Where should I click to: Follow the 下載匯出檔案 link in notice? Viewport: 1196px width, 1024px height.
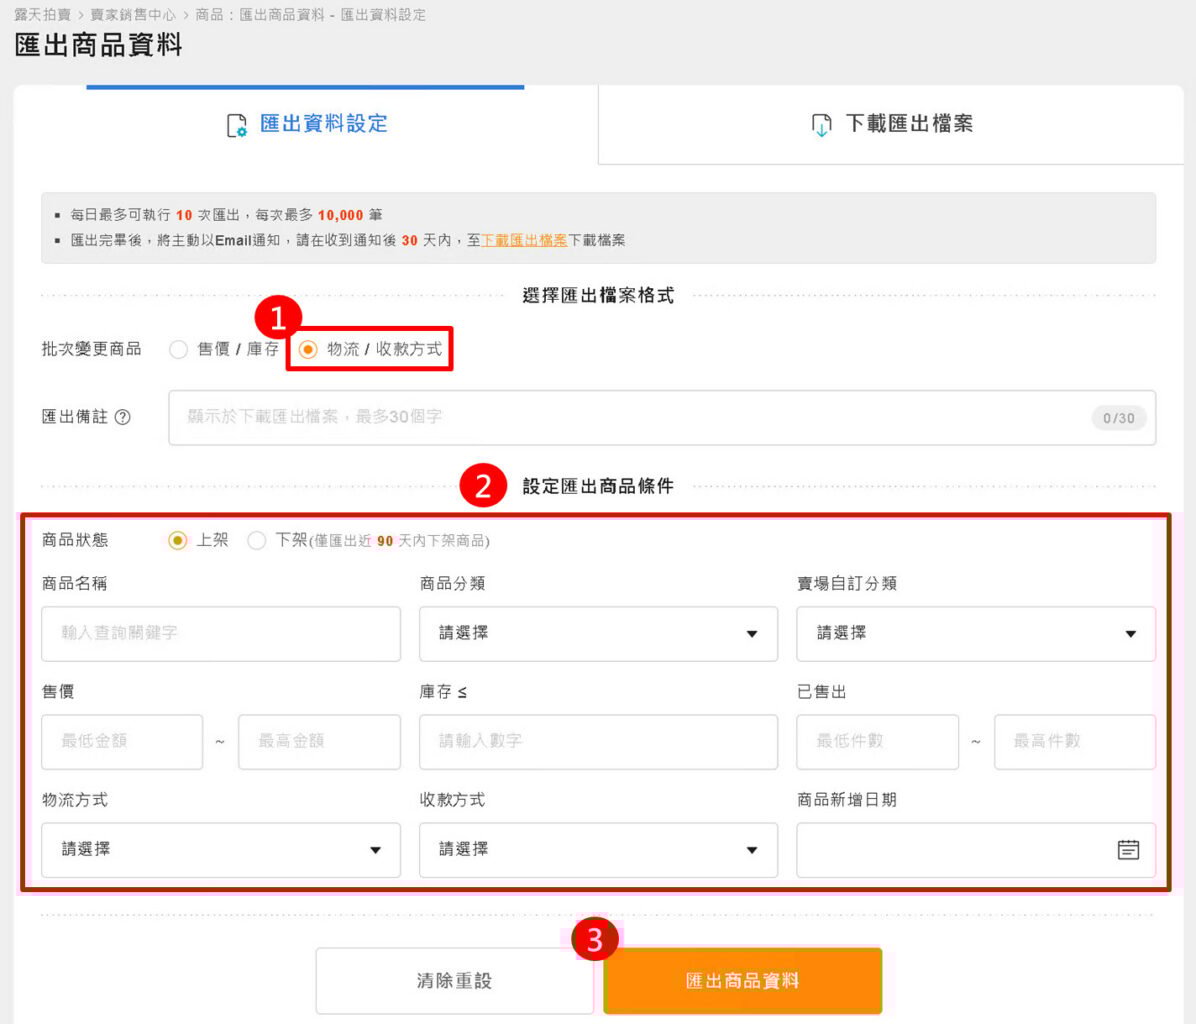[524, 241]
